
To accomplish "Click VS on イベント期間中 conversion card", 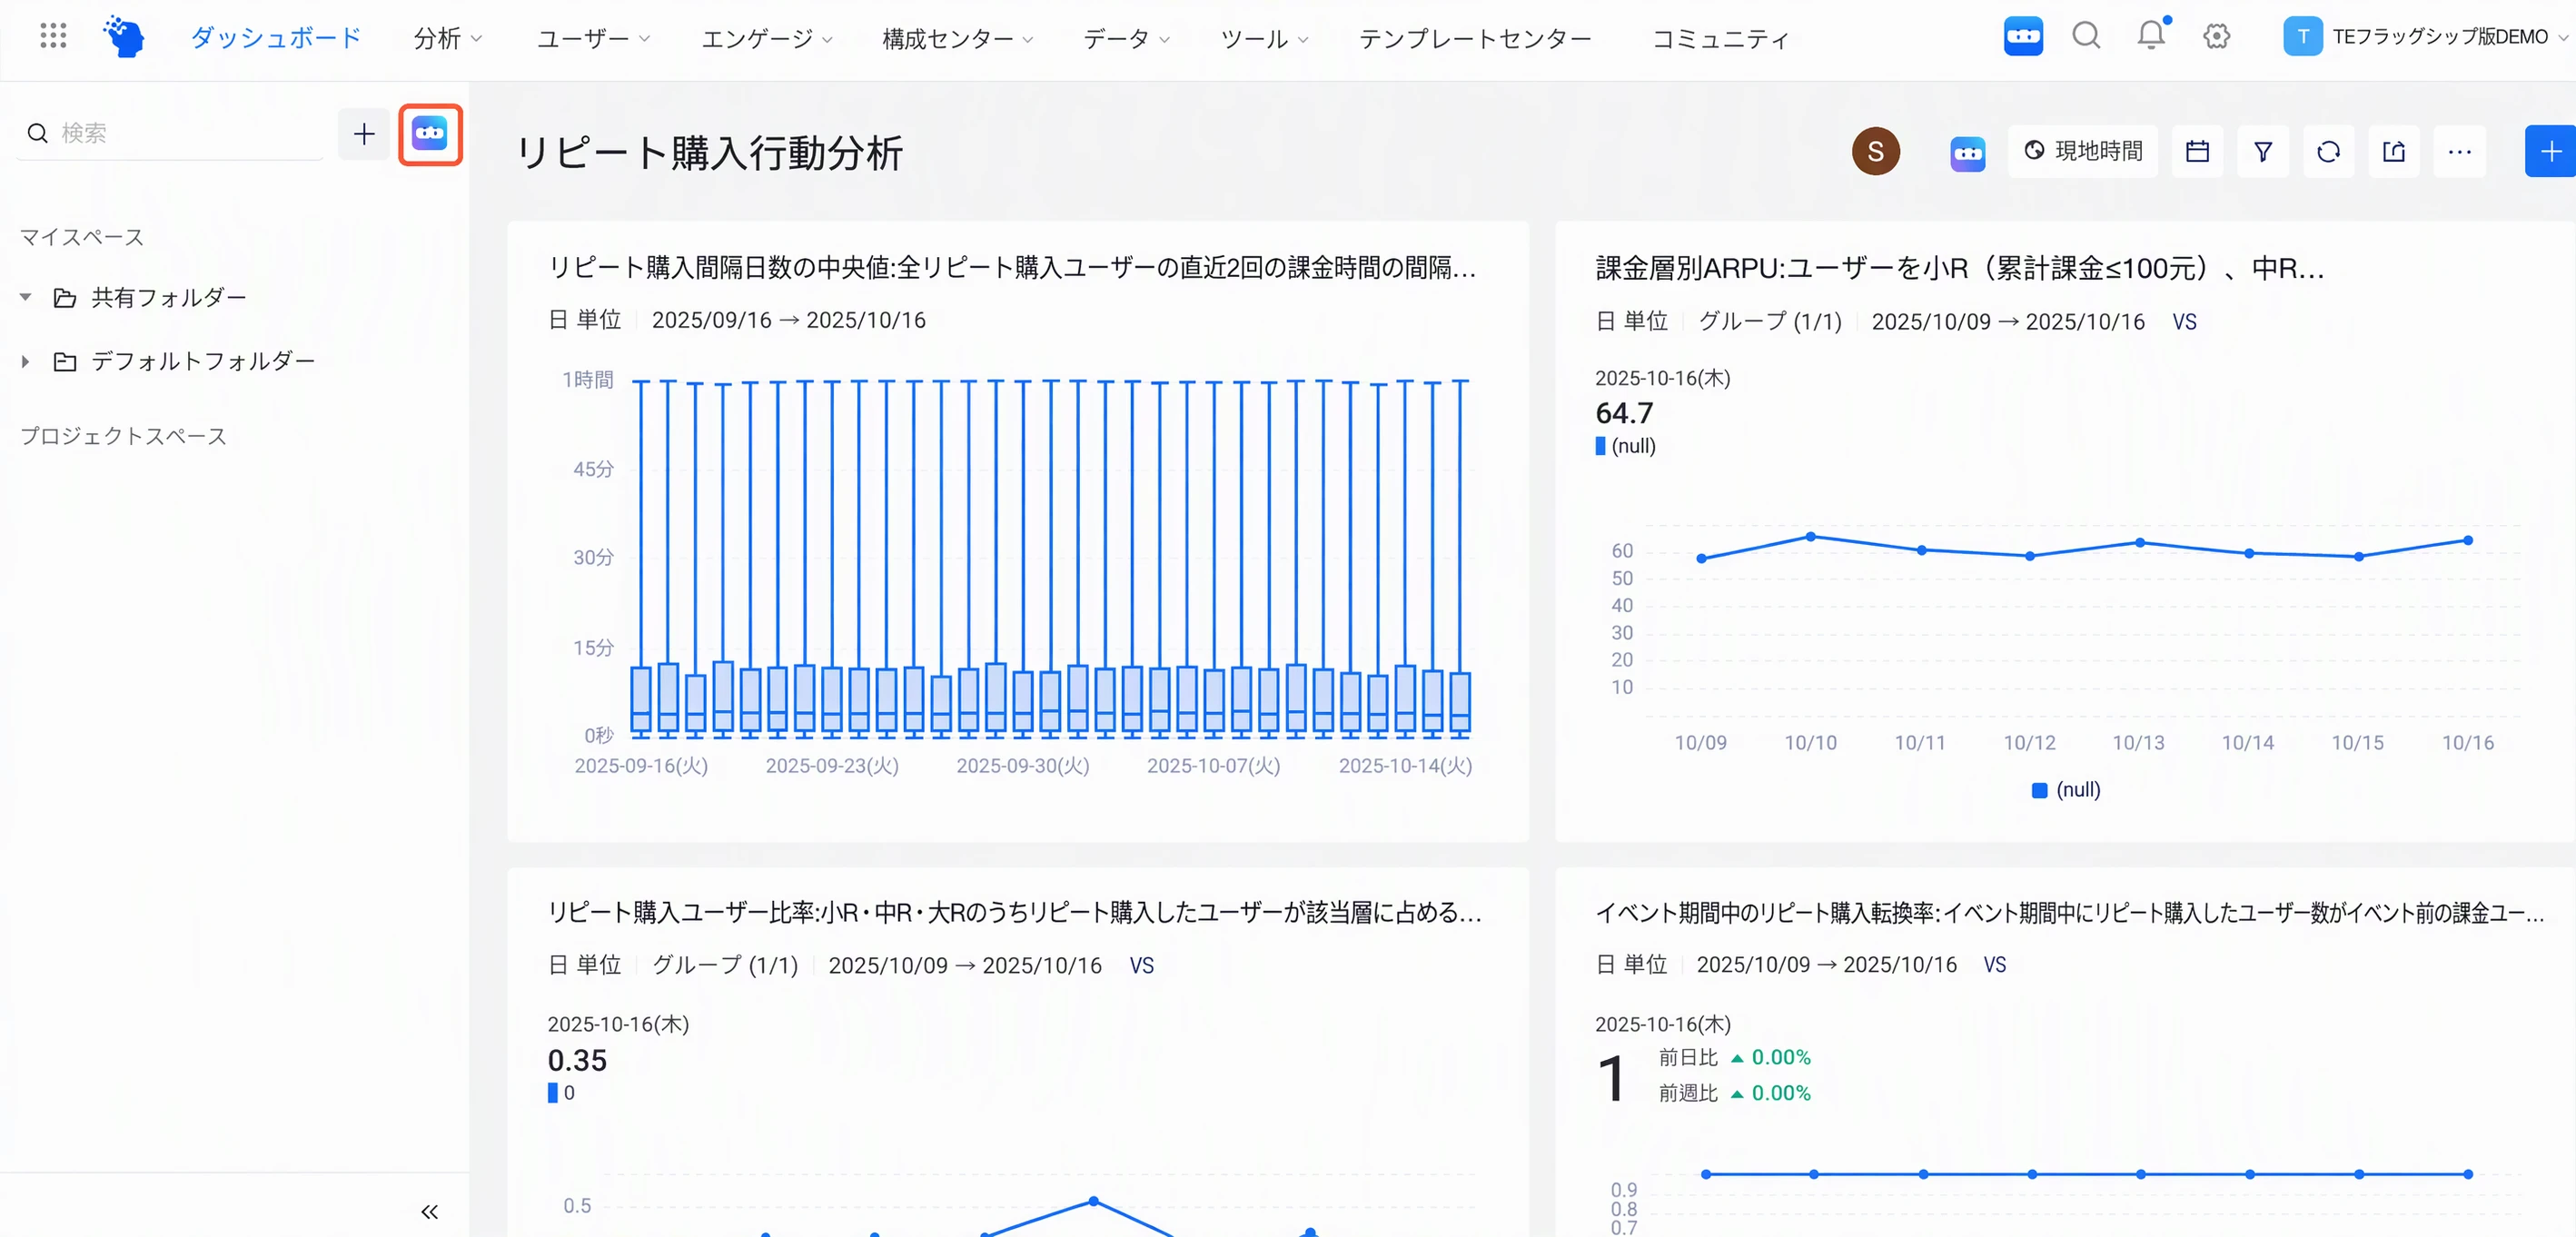I will point(1994,964).
